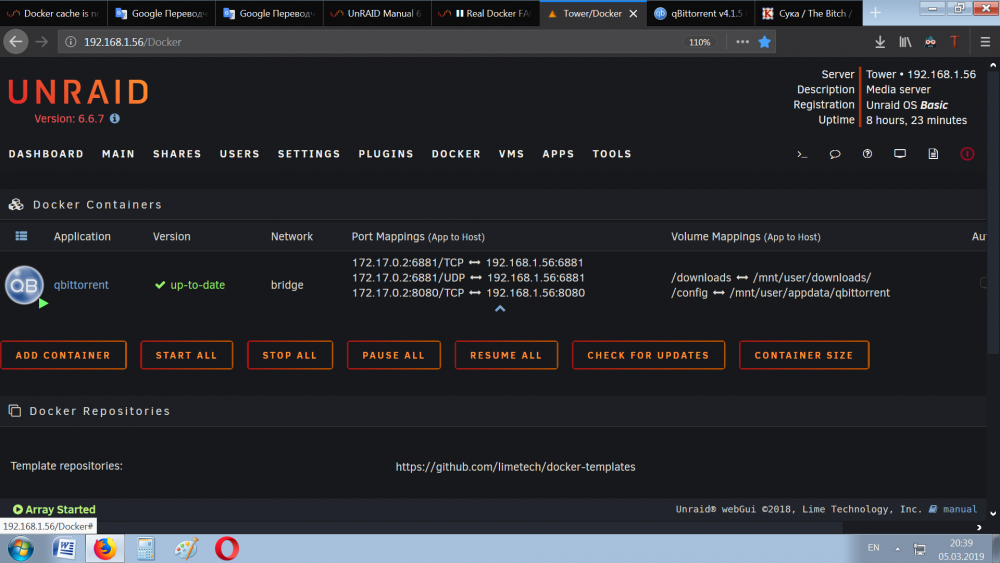
Task: Click the Docker Containers cubes icon
Action: point(16,205)
